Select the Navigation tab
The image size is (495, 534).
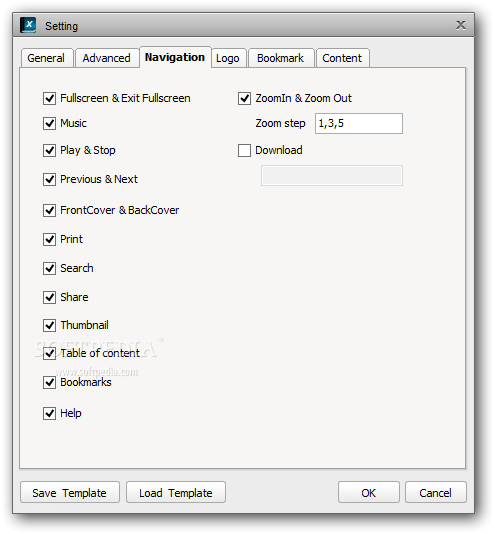point(175,57)
